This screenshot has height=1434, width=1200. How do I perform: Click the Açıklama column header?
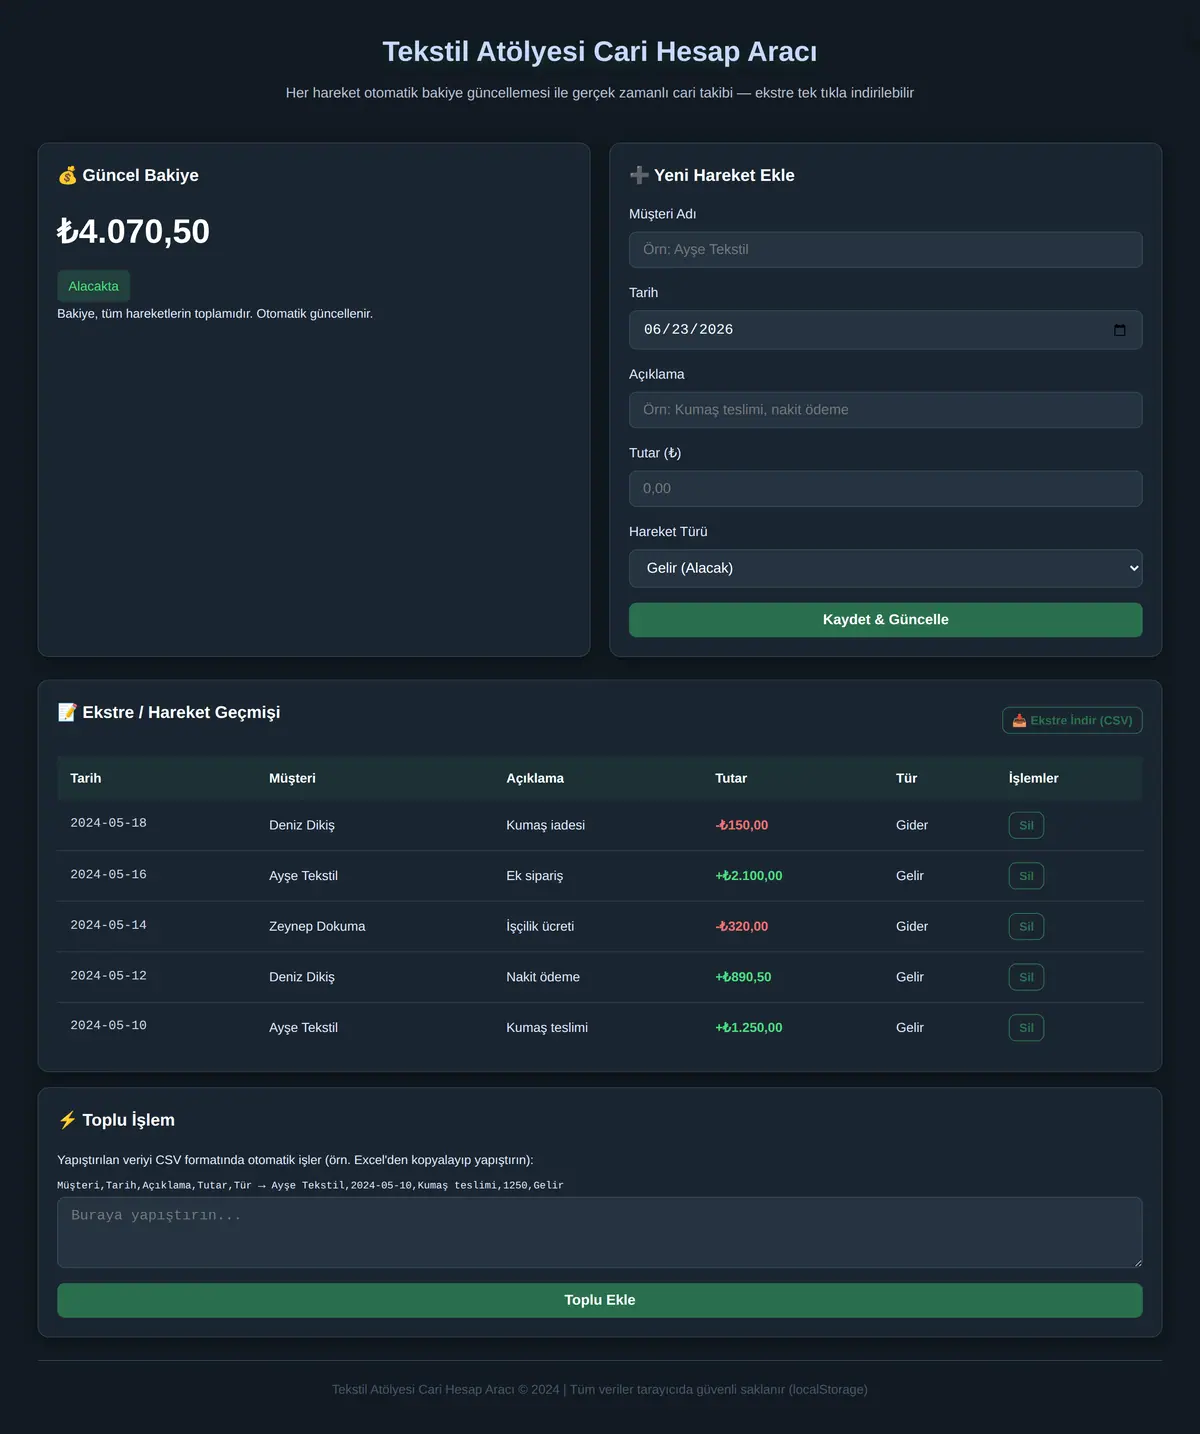coord(535,779)
